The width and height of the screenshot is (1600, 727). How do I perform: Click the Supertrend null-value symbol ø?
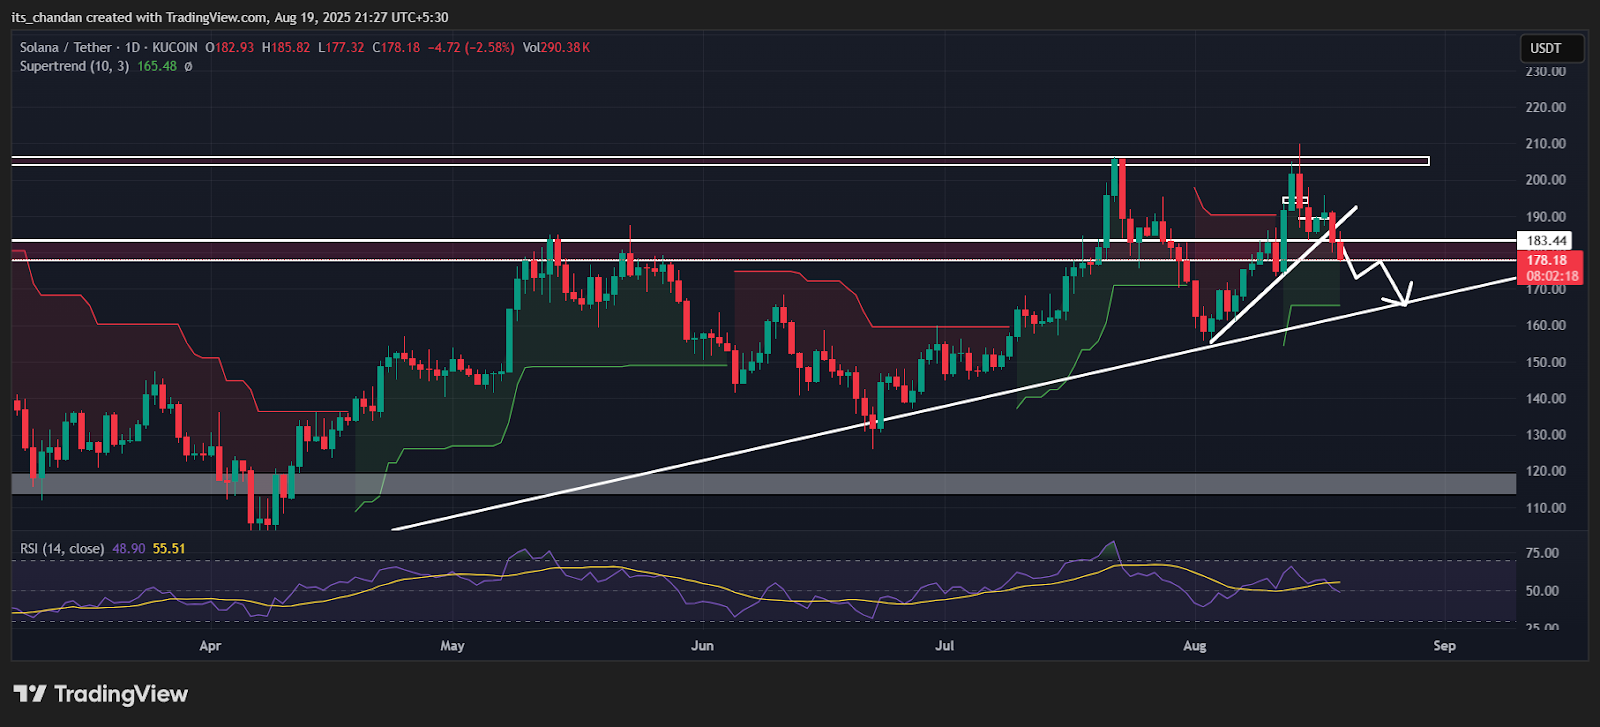click(x=188, y=66)
